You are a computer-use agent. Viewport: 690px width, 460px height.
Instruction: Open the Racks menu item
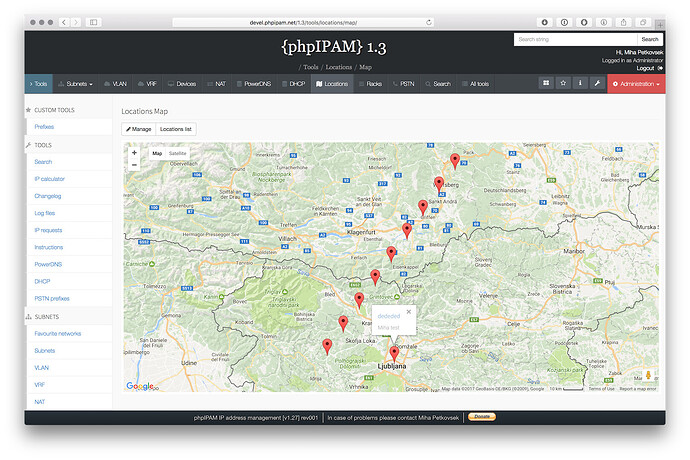(371, 84)
